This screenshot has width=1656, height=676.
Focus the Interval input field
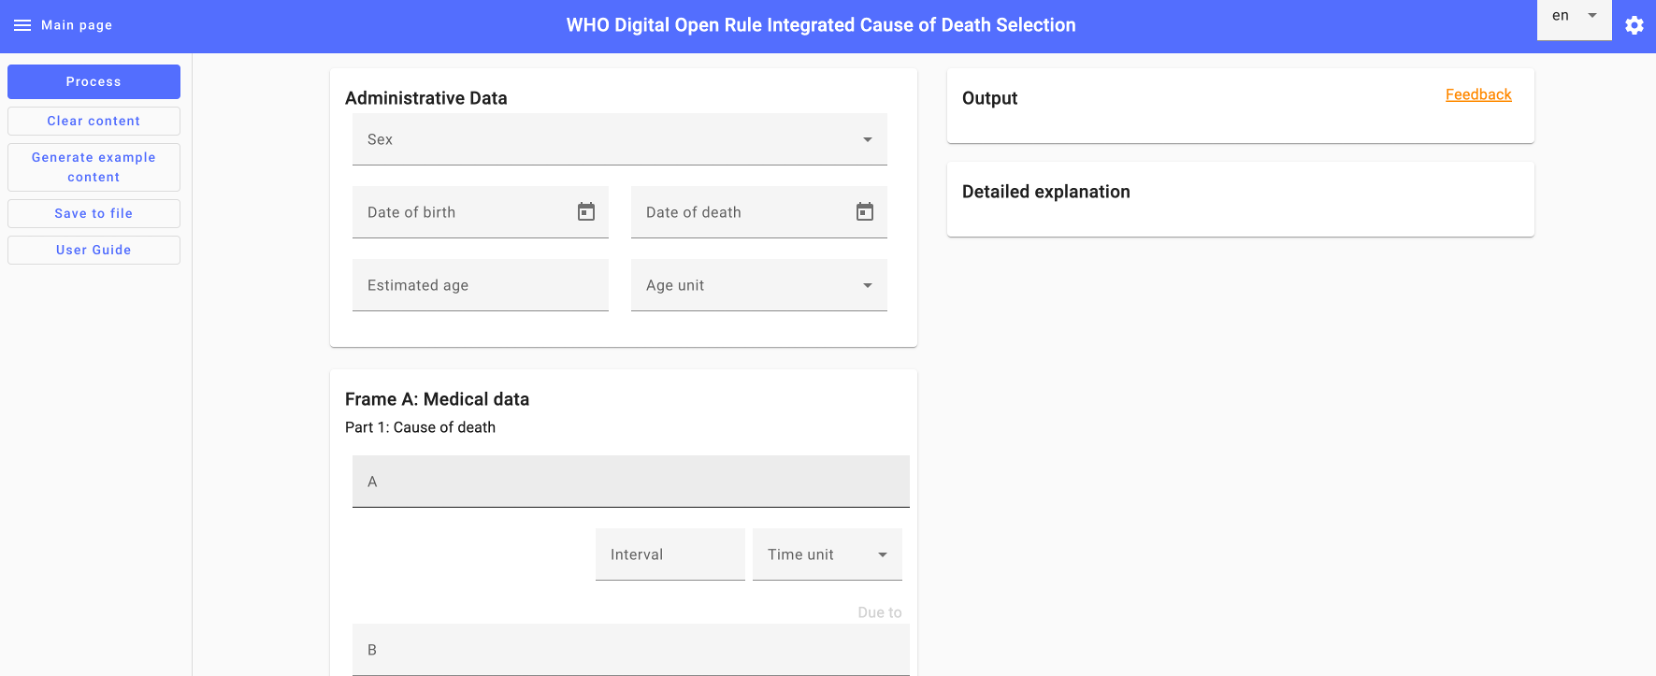pos(670,554)
